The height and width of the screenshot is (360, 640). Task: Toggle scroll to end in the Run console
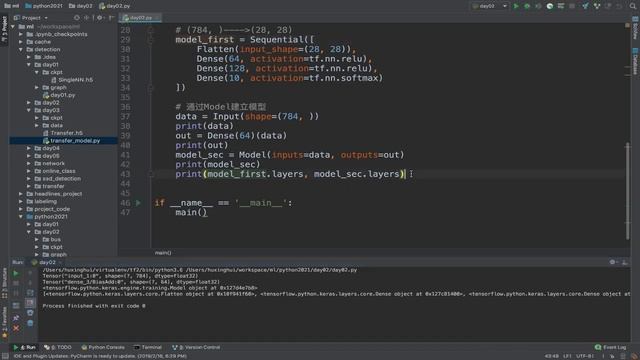pyautogui.click(x=30, y=303)
